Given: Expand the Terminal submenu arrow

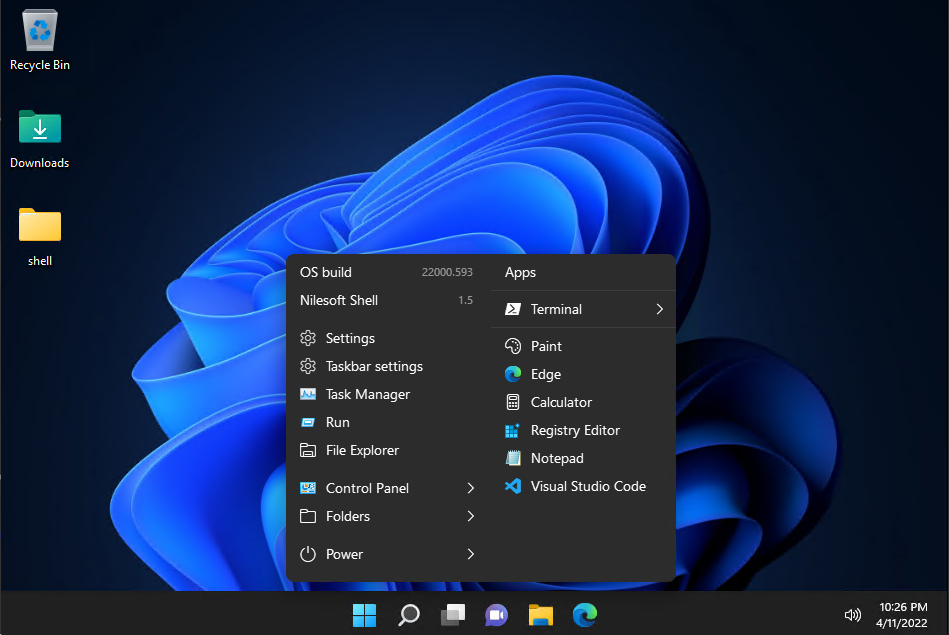Looking at the screenshot, I should (659, 309).
